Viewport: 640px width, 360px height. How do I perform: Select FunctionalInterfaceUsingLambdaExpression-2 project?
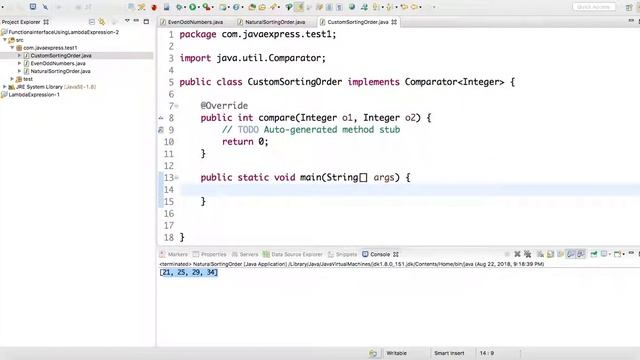click(63, 32)
